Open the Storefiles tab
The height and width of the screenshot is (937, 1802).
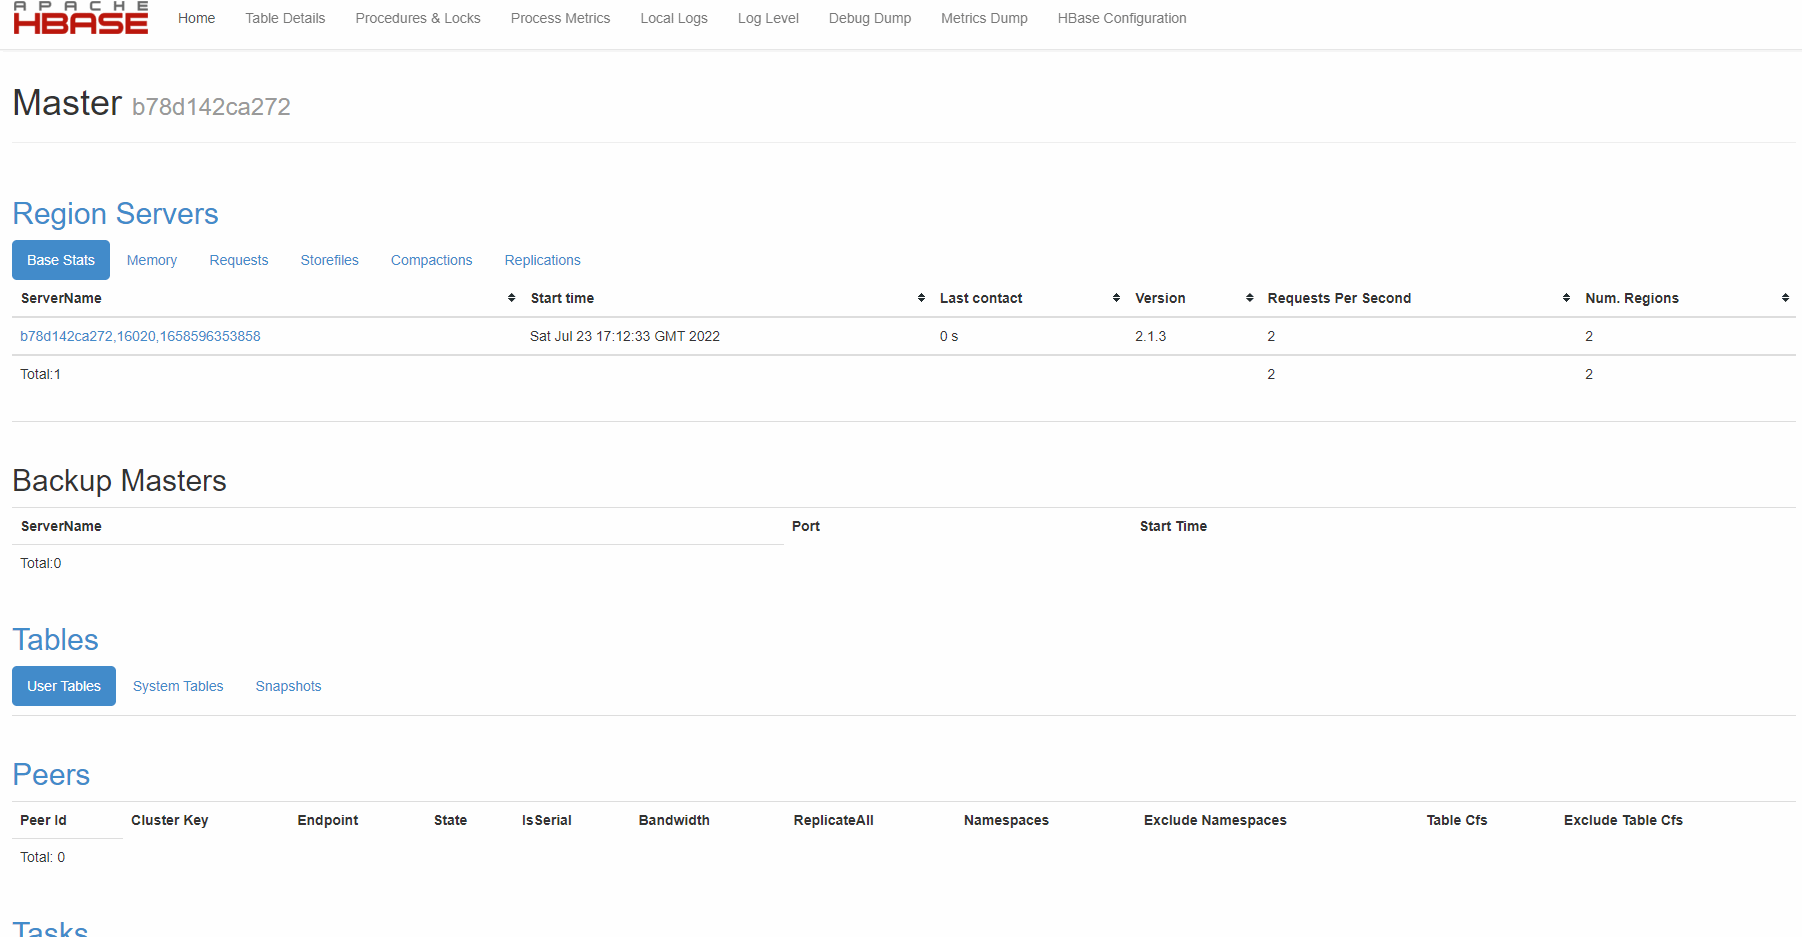[x=329, y=260]
